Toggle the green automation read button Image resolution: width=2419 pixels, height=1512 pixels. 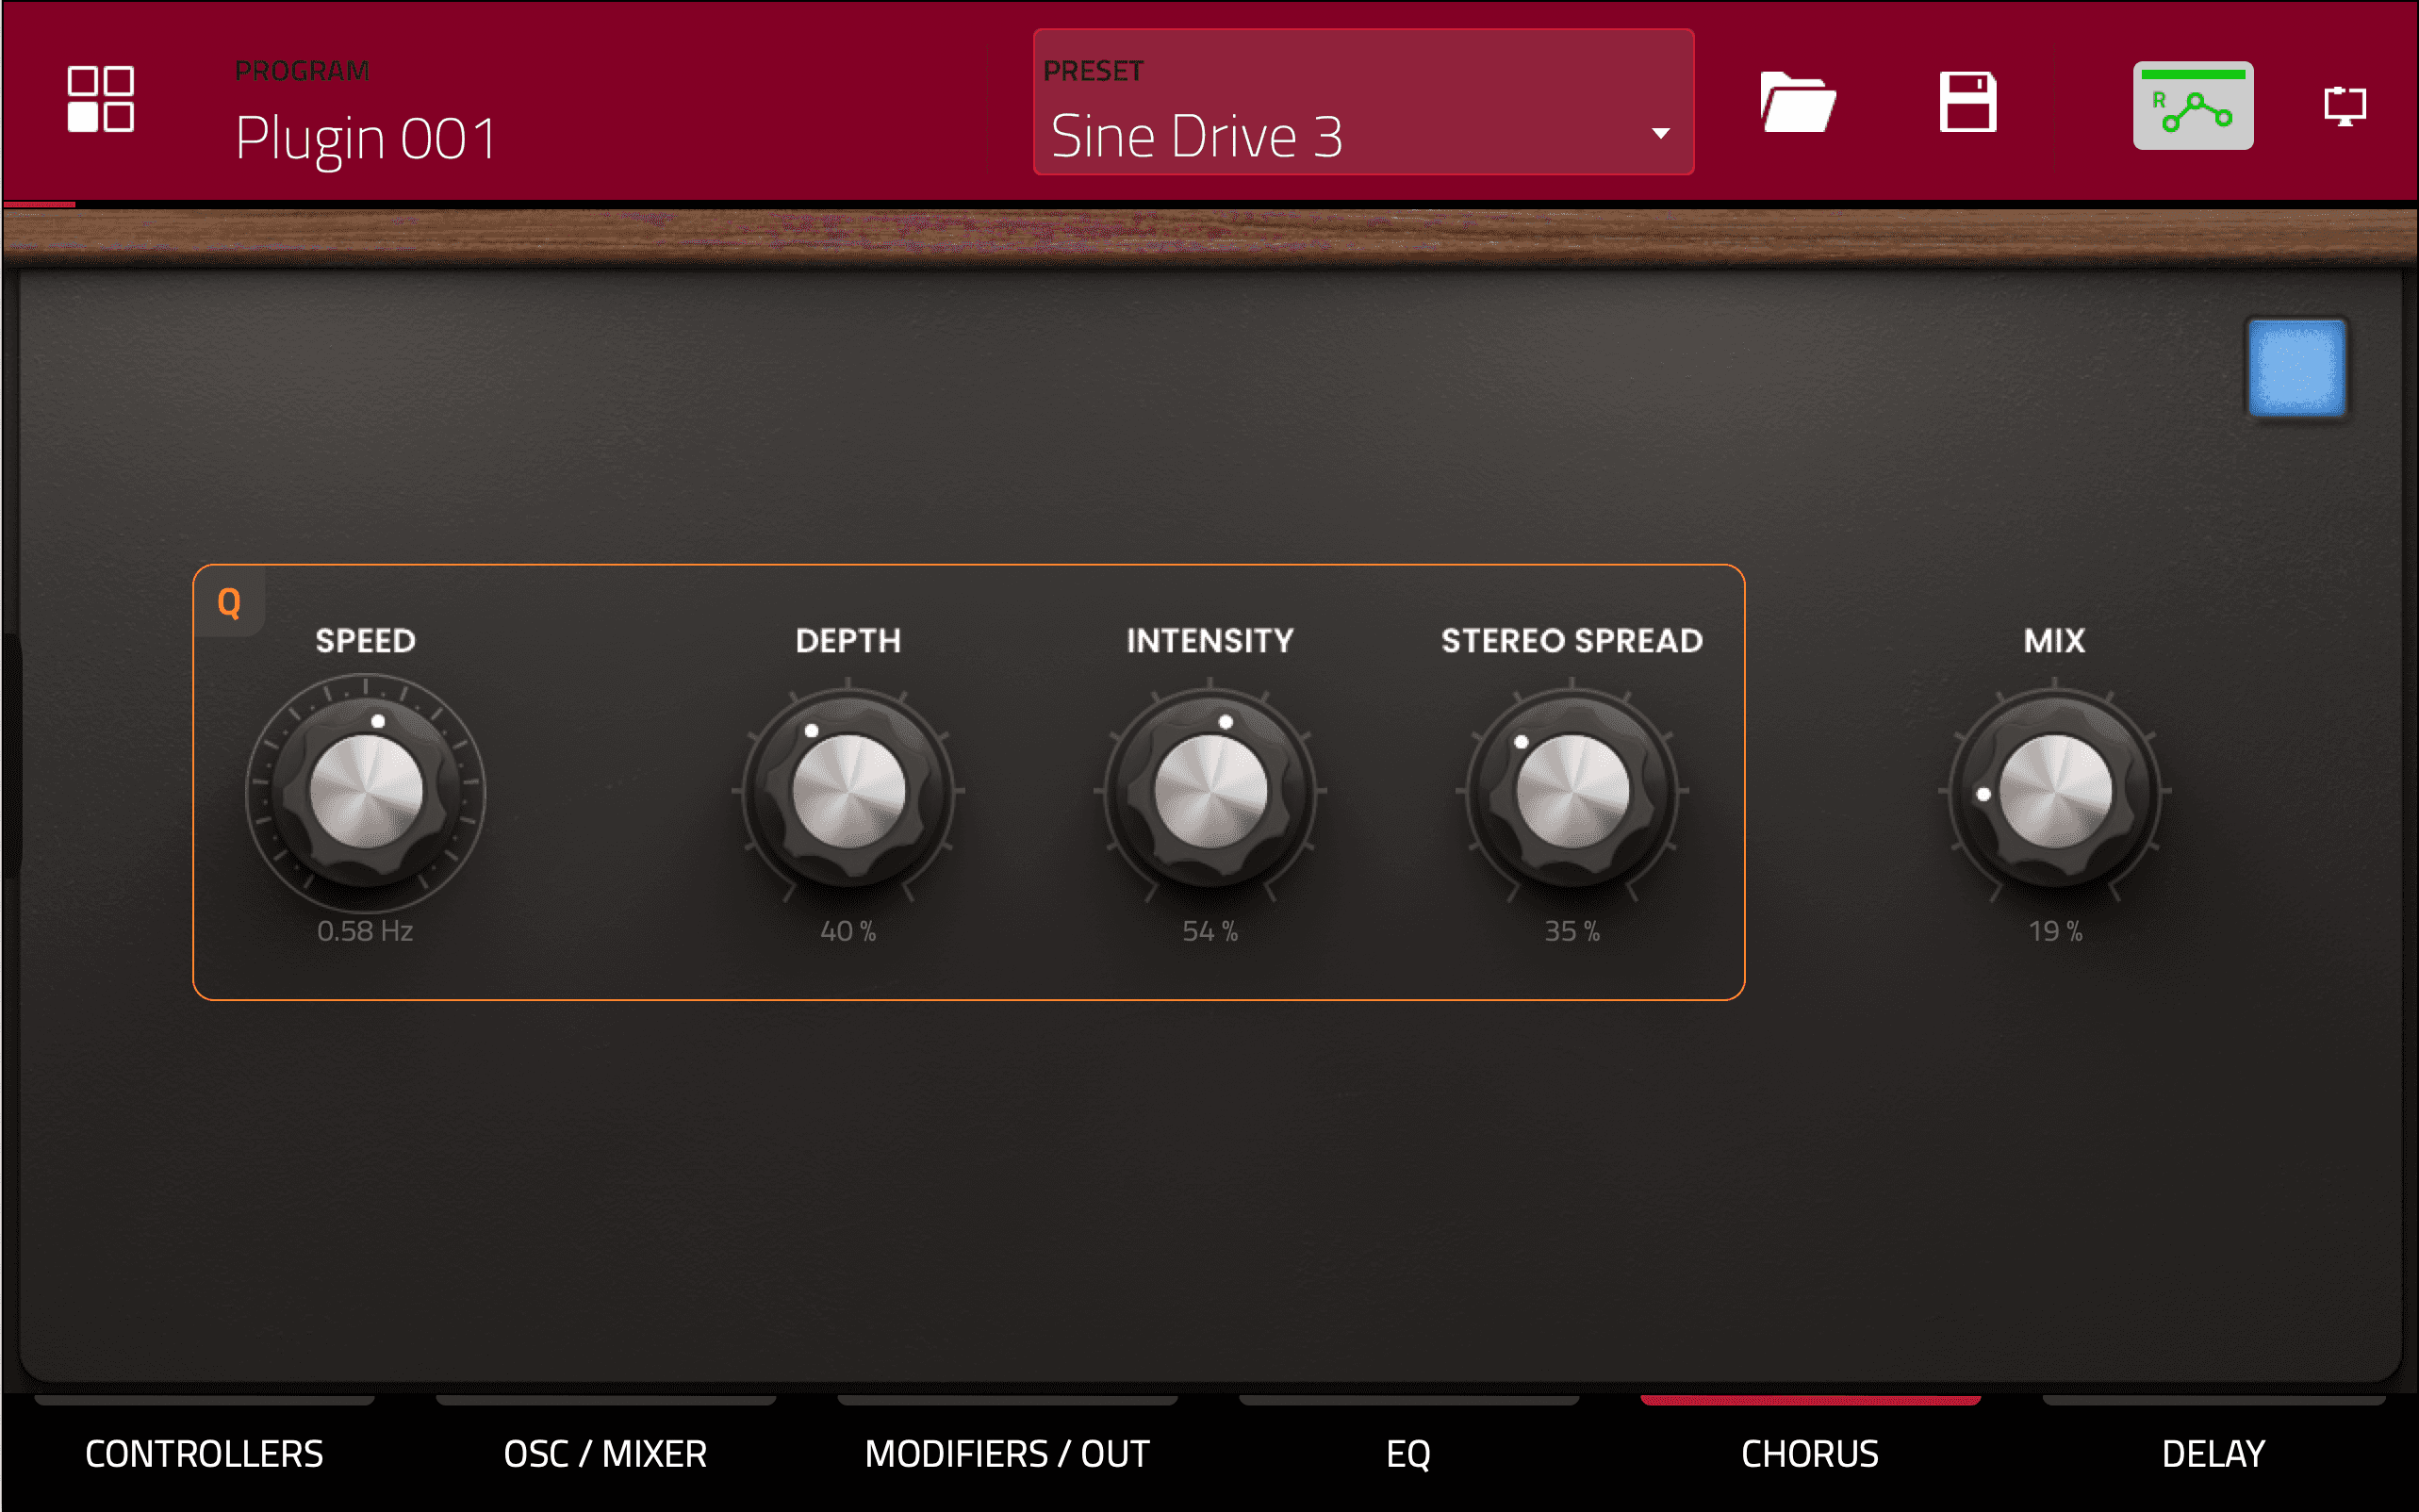point(2192,105)
